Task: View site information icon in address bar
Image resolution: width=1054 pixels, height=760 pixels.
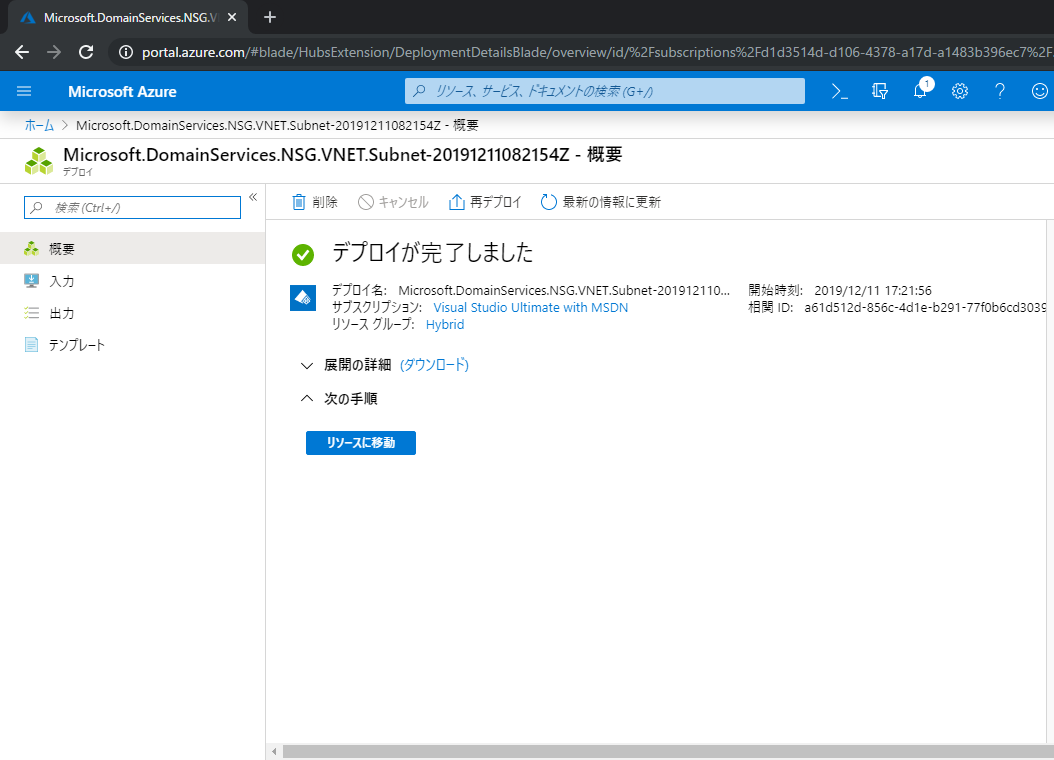Action: [126, 52]
